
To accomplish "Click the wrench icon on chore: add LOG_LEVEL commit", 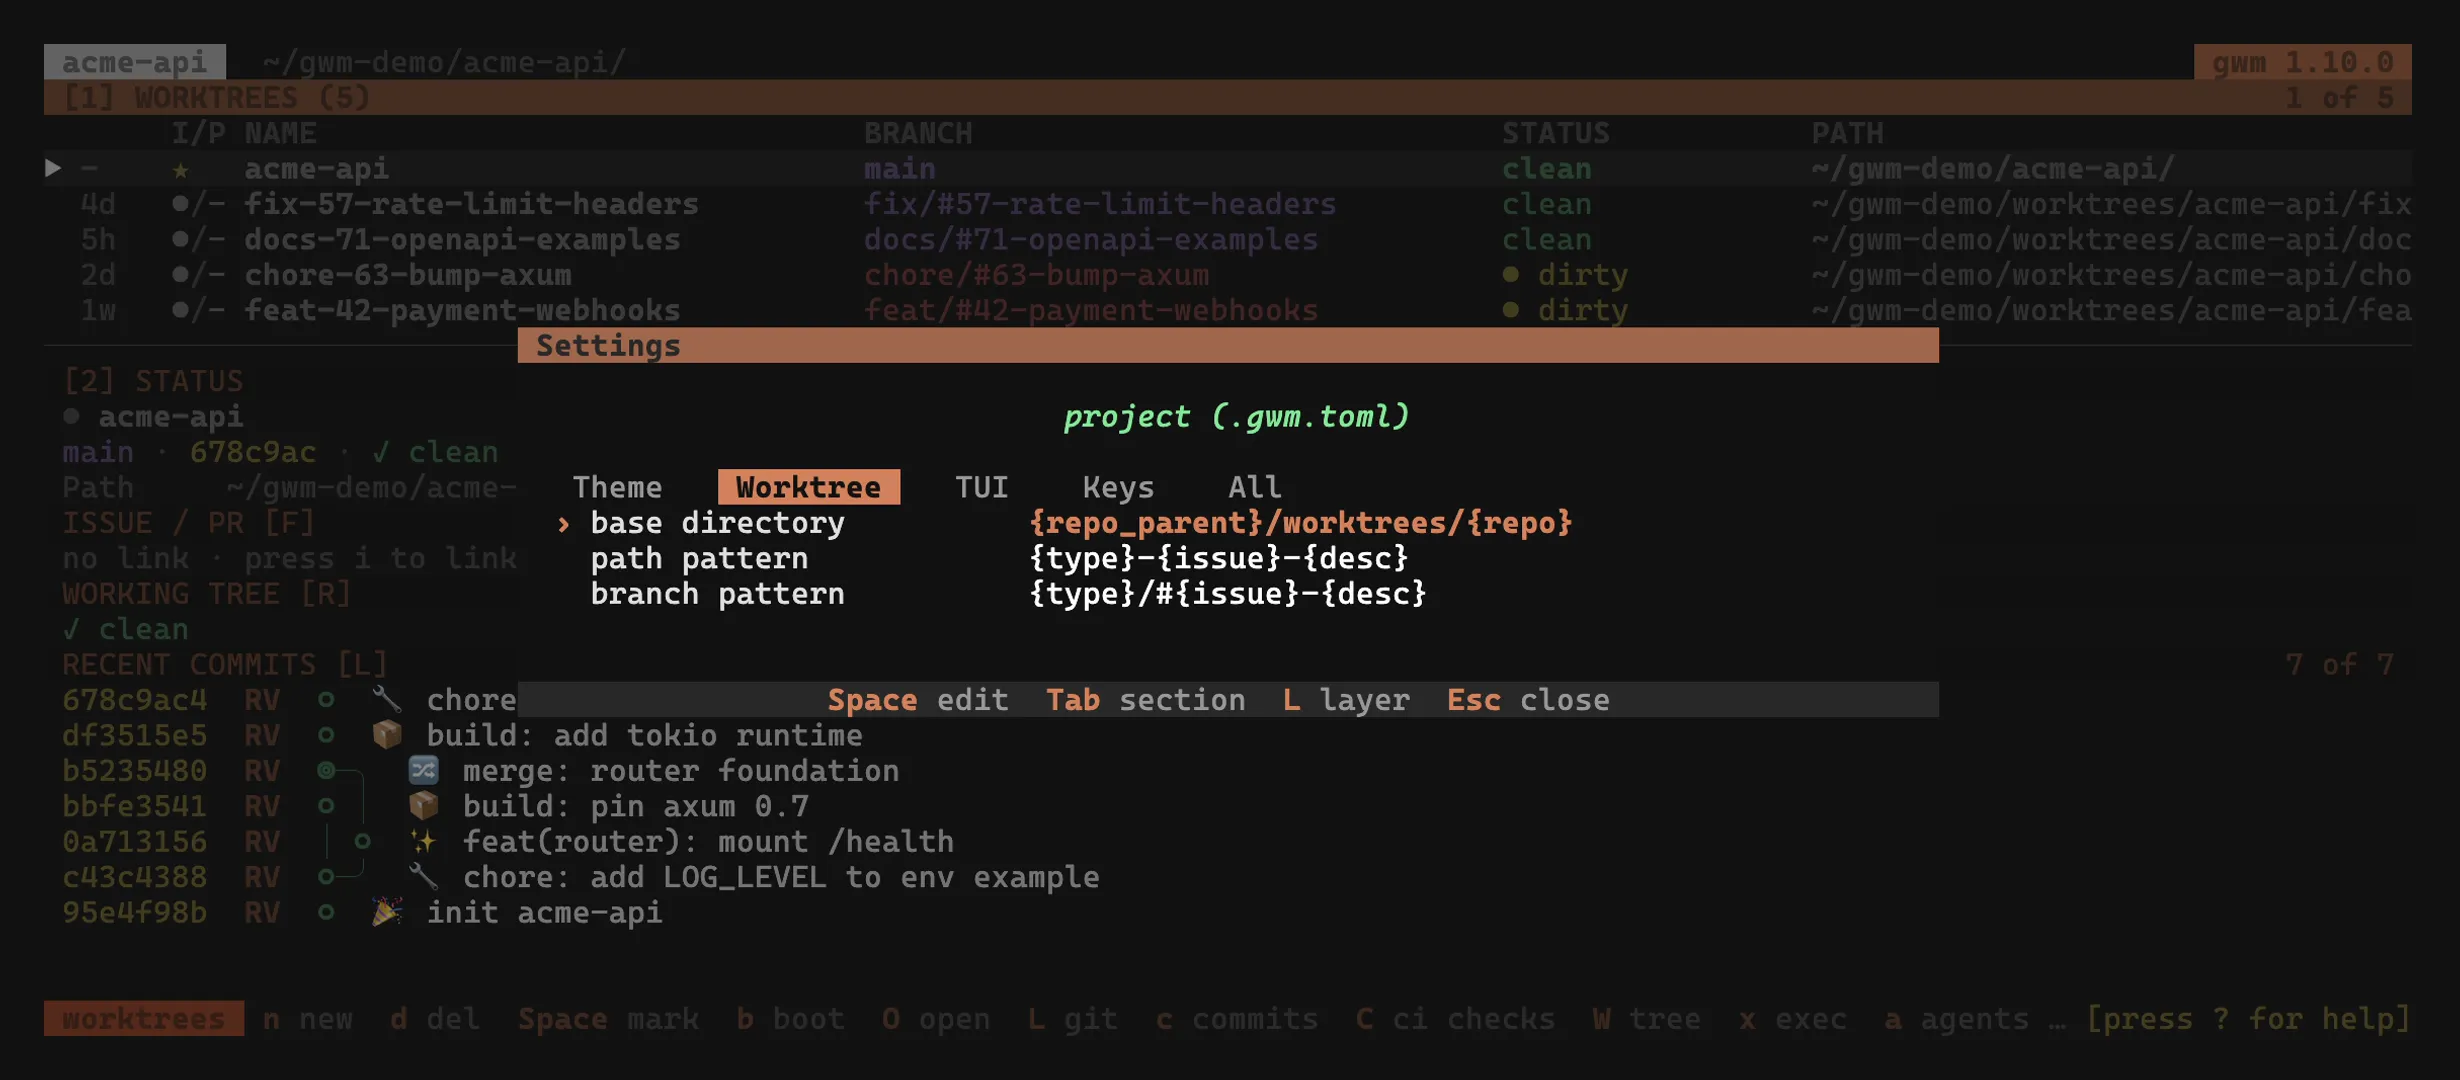I will (424, 877).
